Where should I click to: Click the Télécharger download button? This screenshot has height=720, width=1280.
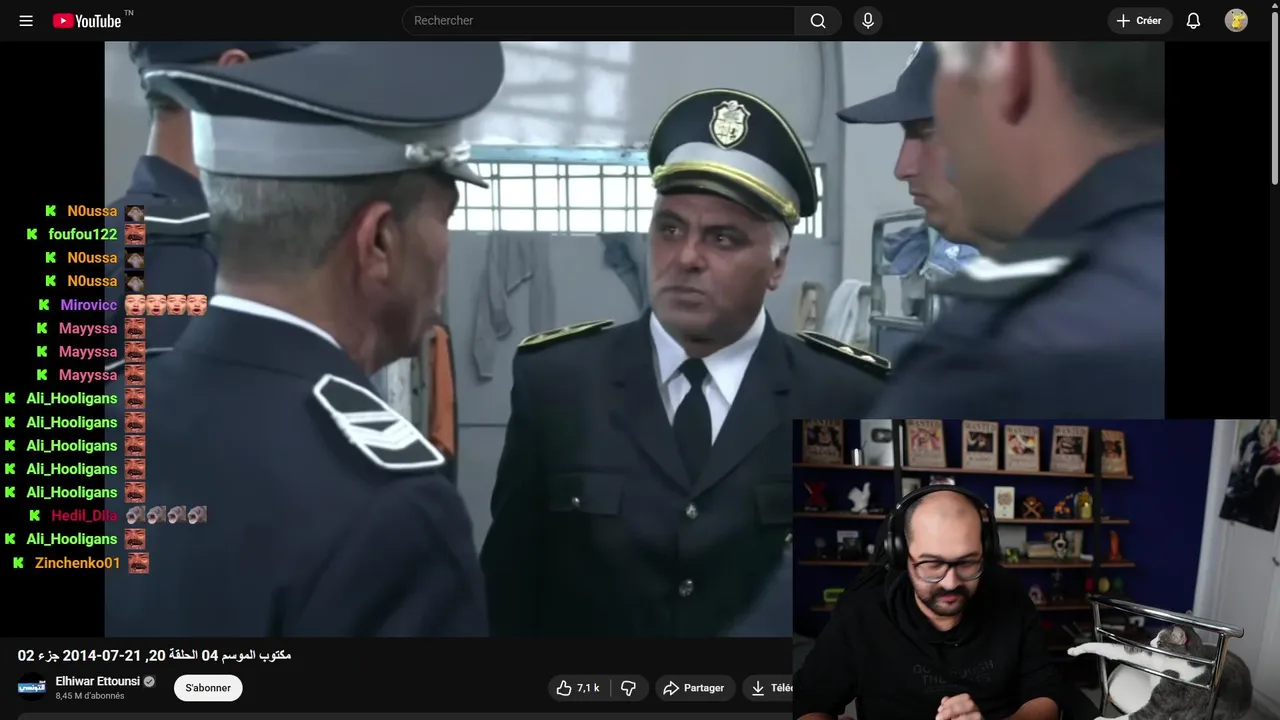pos(768,688)
